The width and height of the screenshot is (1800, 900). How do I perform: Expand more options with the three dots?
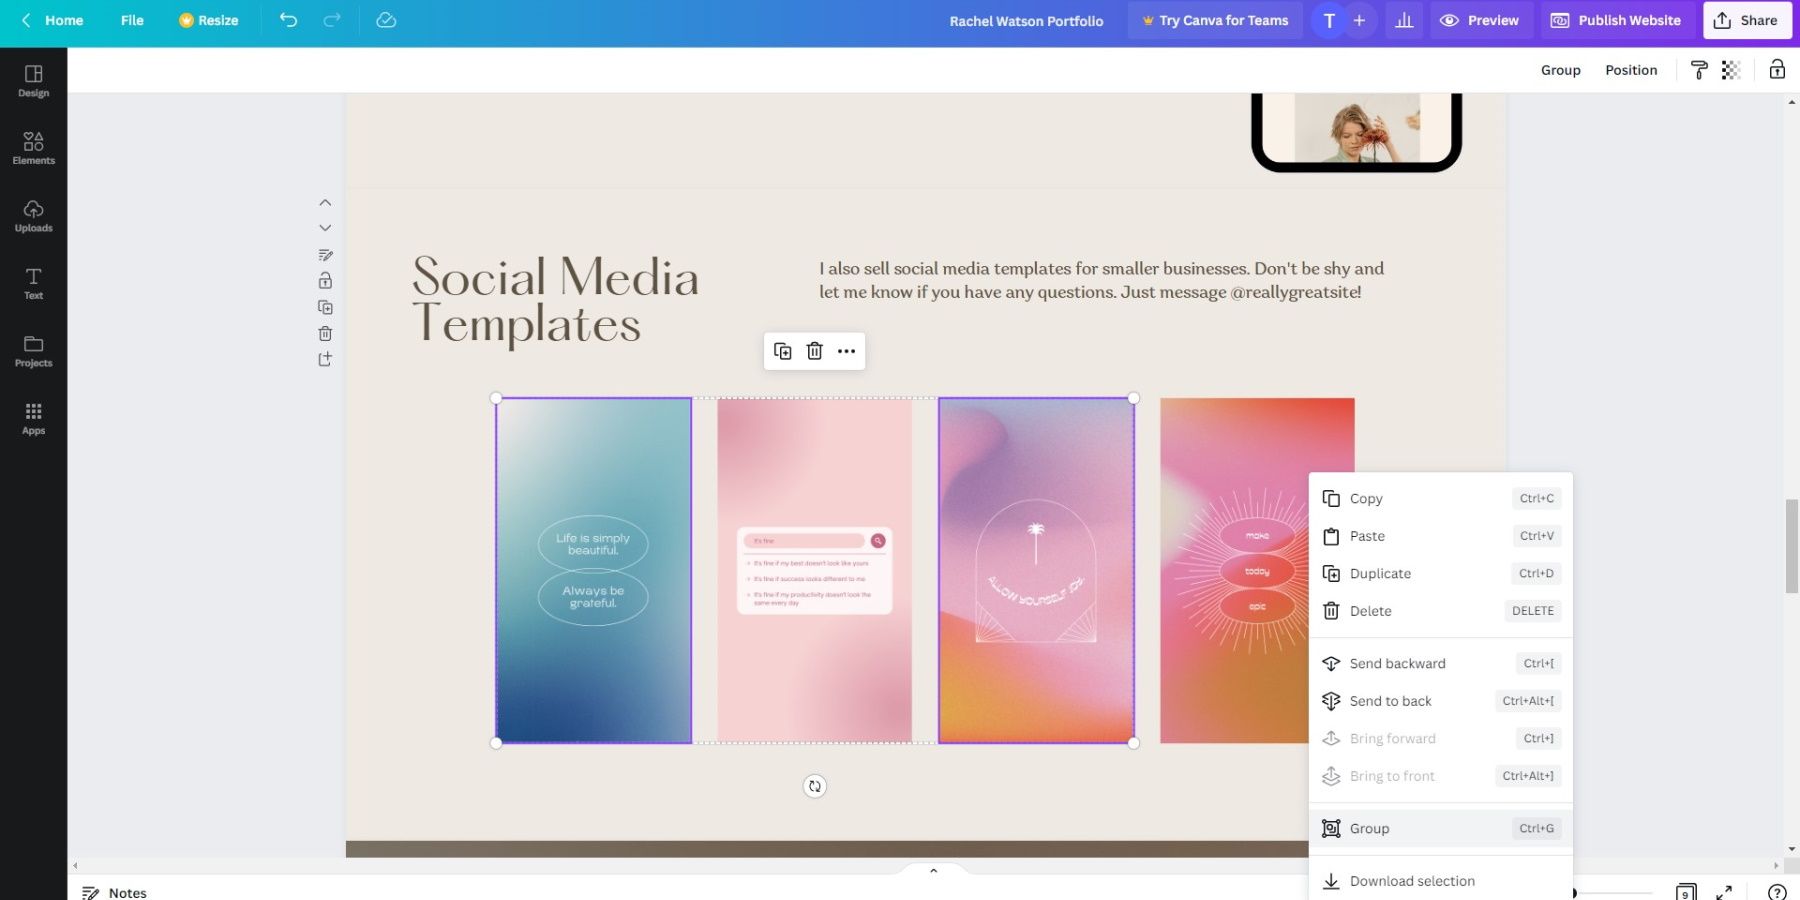click(846, 351)
